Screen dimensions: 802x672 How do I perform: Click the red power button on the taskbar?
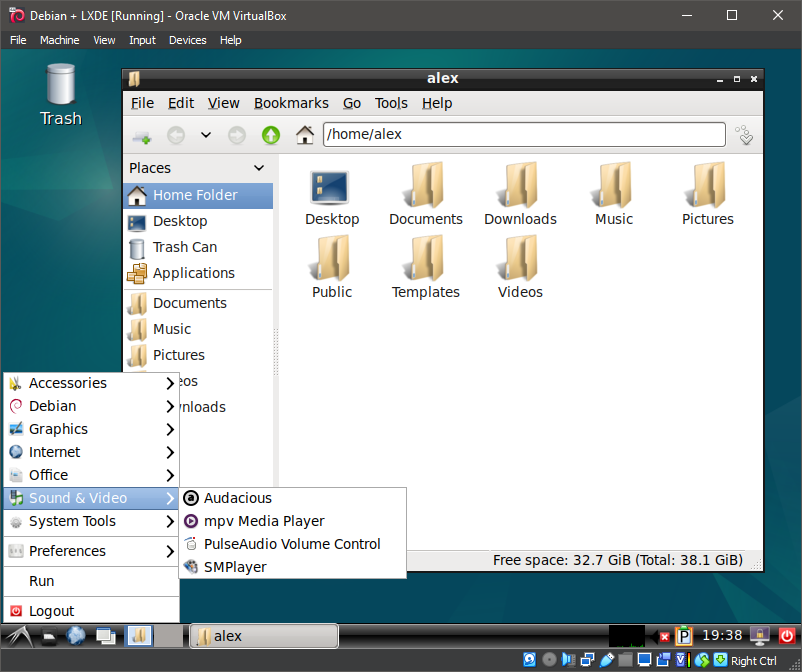point(785,635)
